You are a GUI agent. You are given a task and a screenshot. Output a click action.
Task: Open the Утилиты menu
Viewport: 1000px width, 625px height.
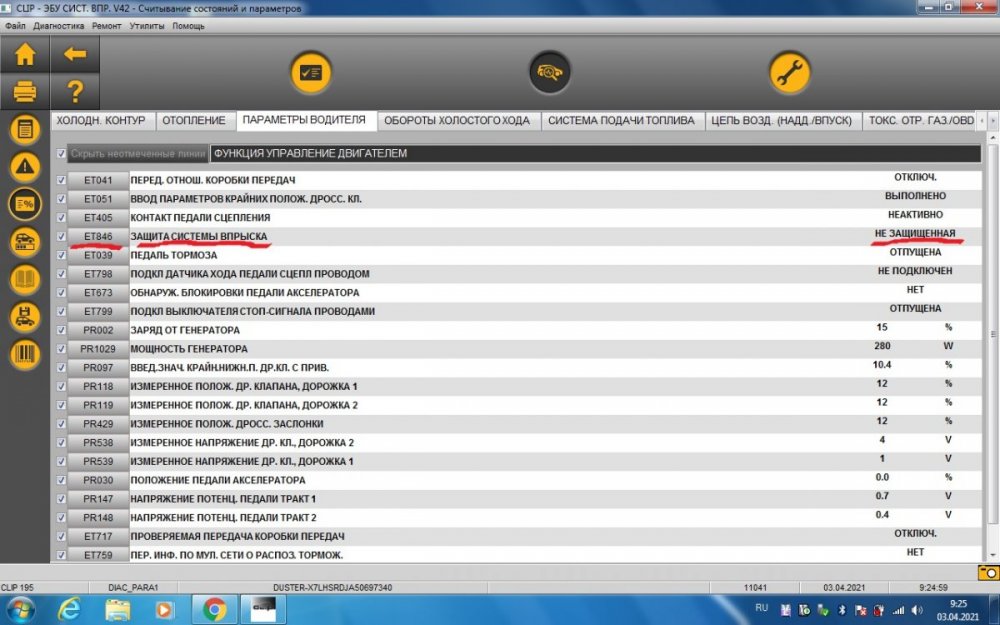[147, 26]
